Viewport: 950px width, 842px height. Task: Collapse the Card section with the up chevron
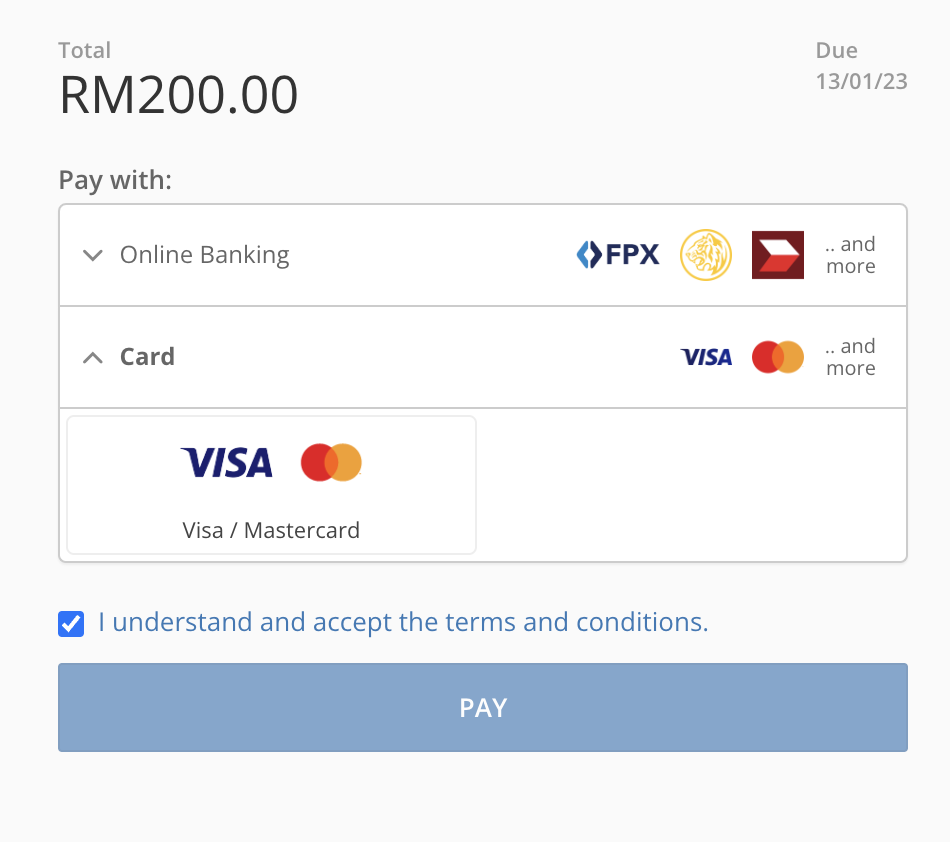pyautogui.click(x=93, y=357)
